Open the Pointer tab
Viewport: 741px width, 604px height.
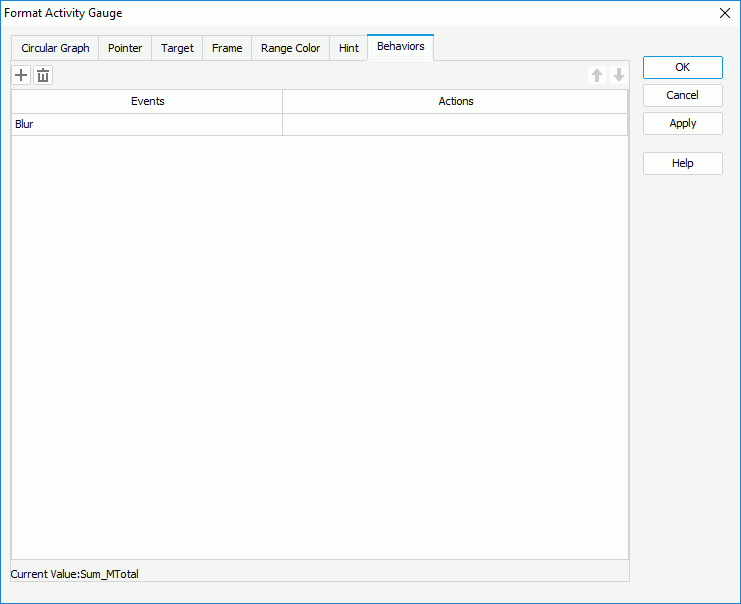click(125, 48)
